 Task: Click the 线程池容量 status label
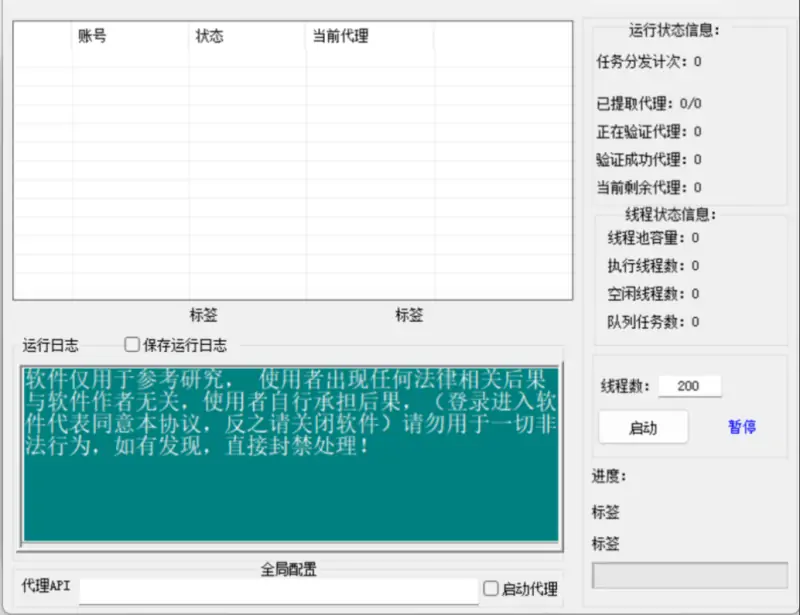pos(646,238)
